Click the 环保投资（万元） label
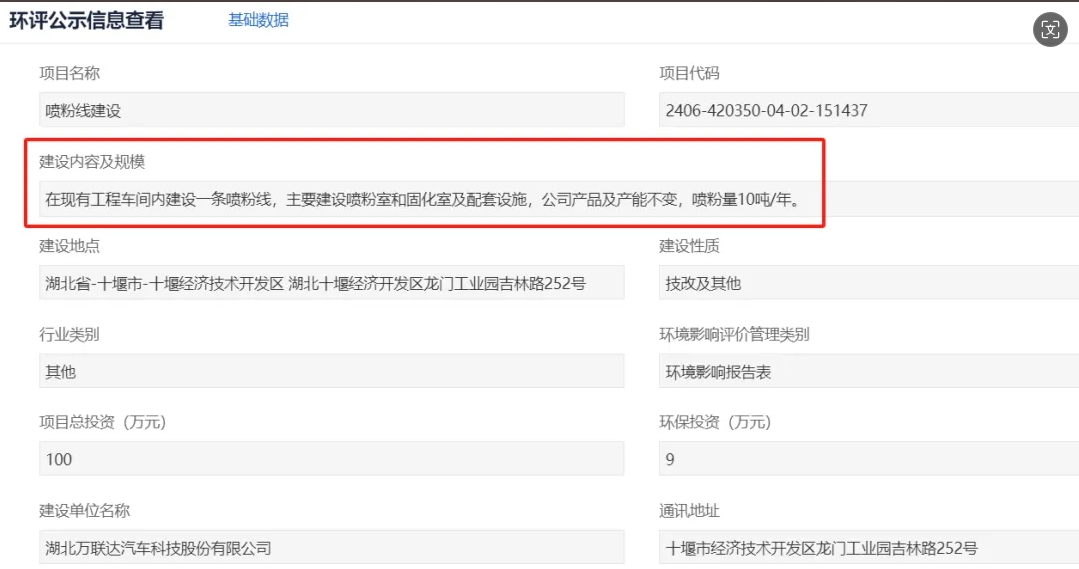 click(715, 422)
